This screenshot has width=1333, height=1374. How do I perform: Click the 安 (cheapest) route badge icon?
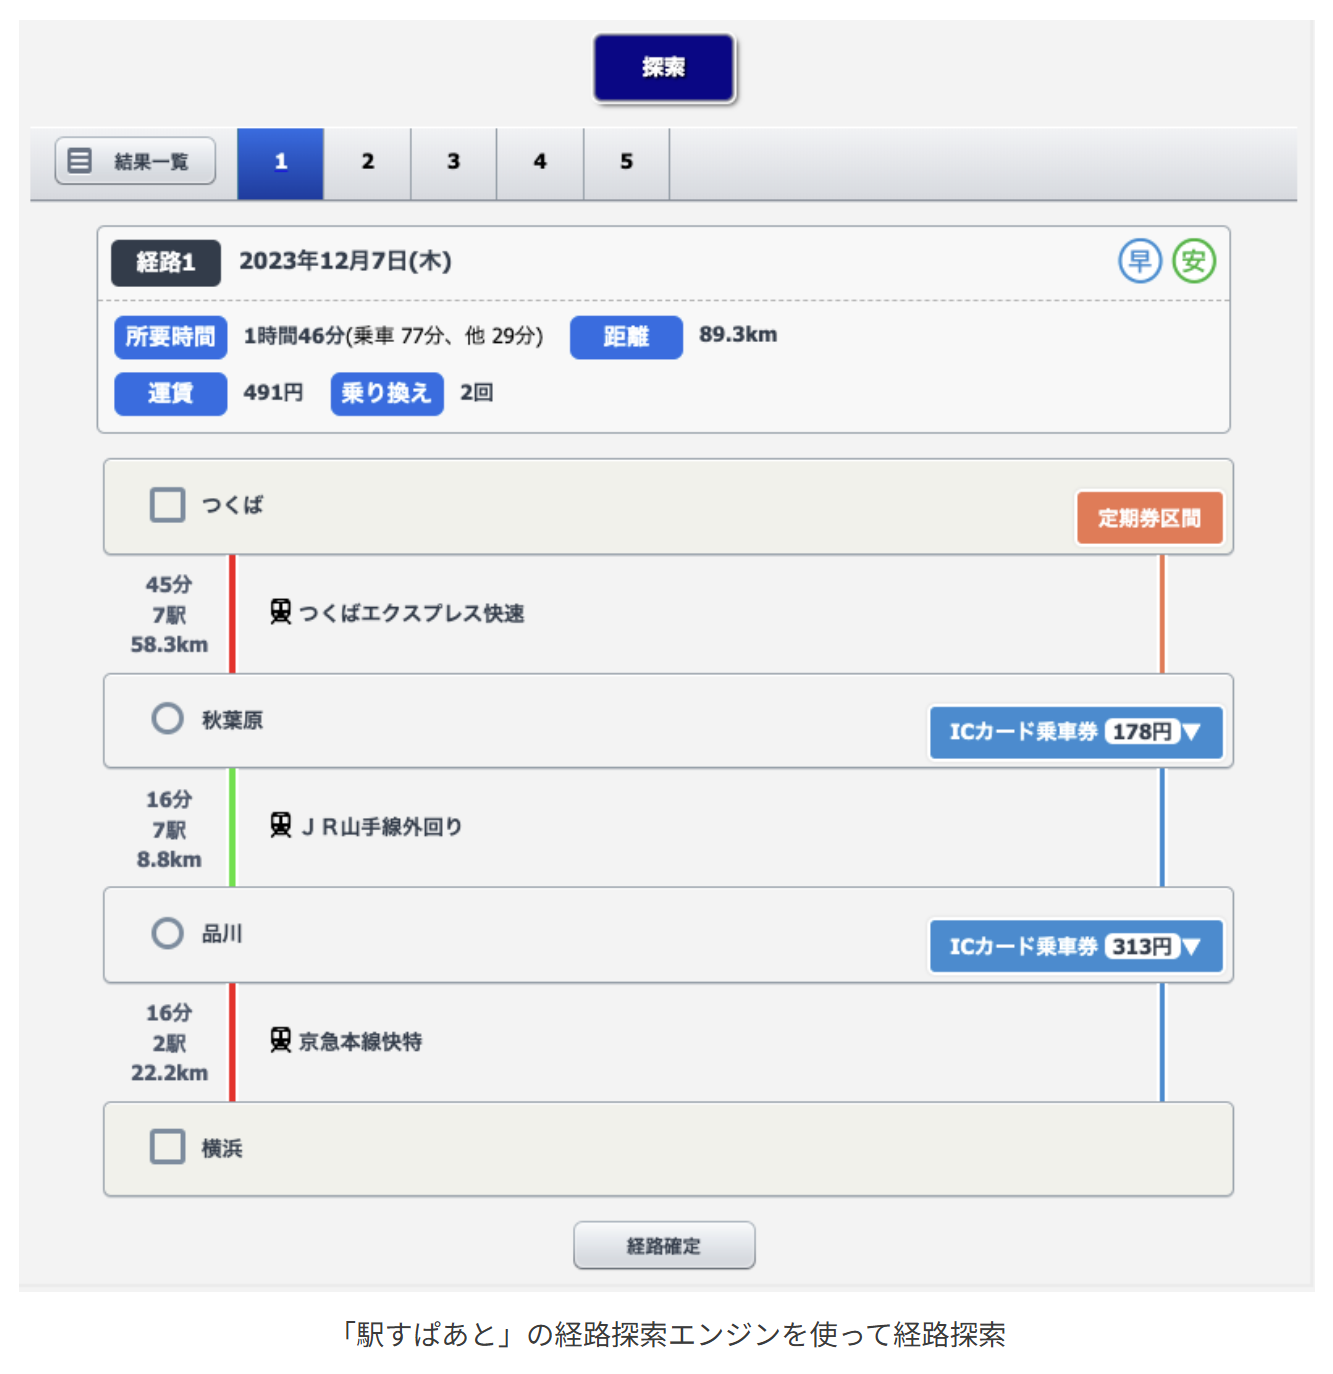pos(1193,261)
